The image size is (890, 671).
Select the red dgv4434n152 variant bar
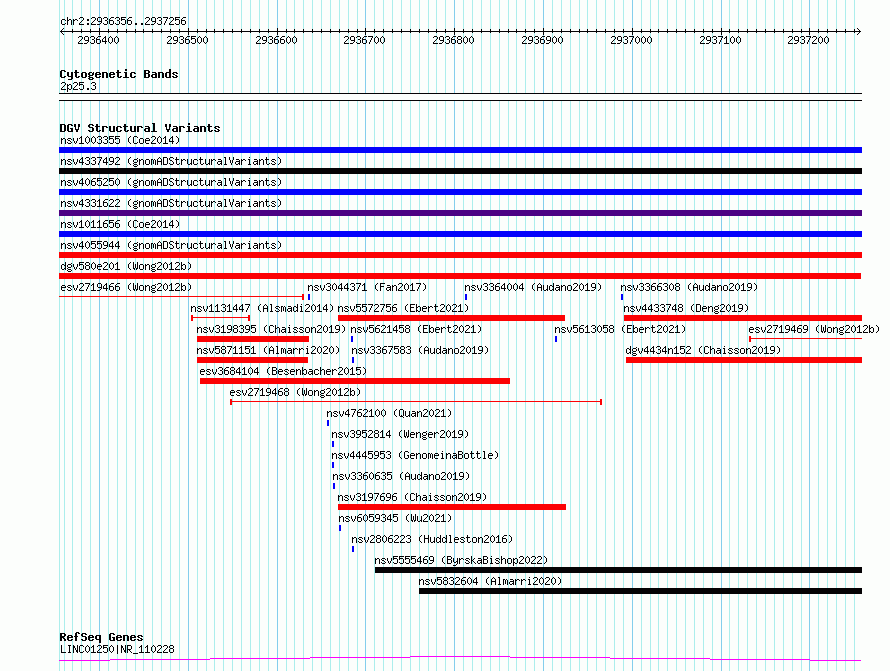pyautogui.click(x=744, y=360)
